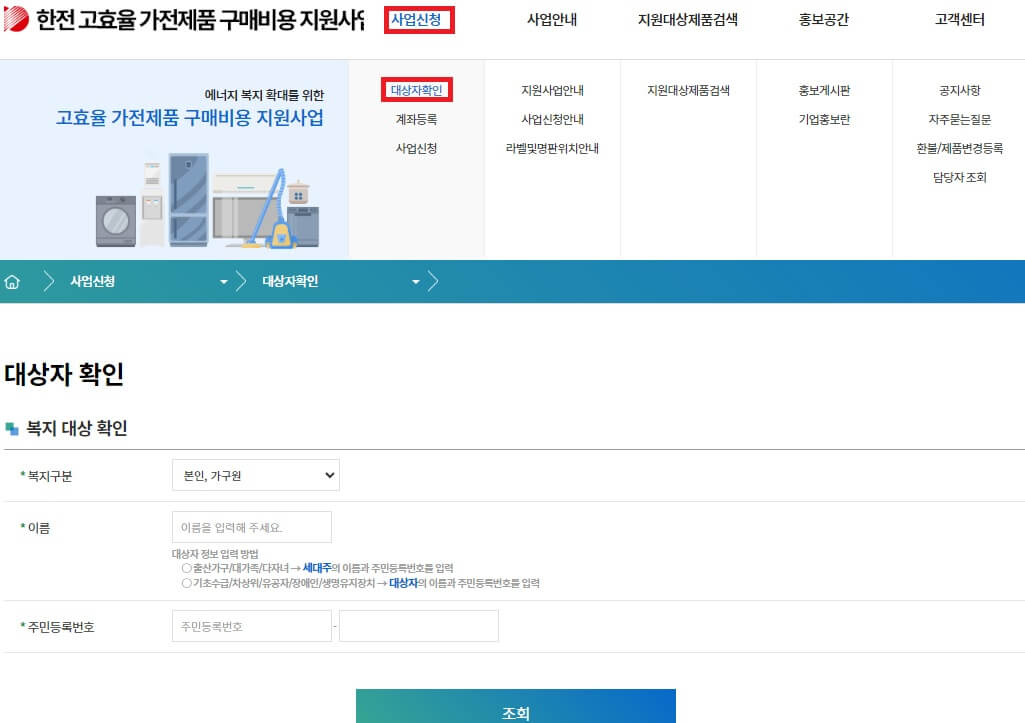Open the 복지구분 dropdown
The image size is (1025, 723).
[255, 475]
